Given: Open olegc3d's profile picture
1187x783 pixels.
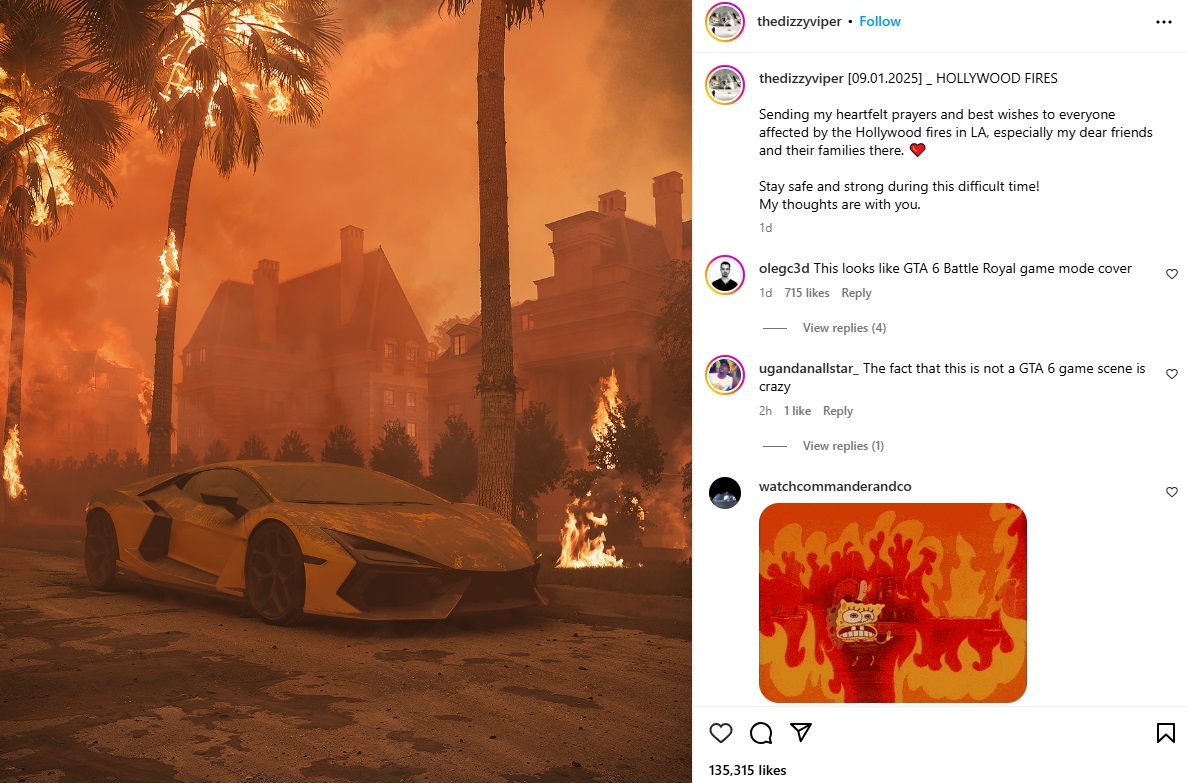Looking at the screenshot, I should pos(724,274).
